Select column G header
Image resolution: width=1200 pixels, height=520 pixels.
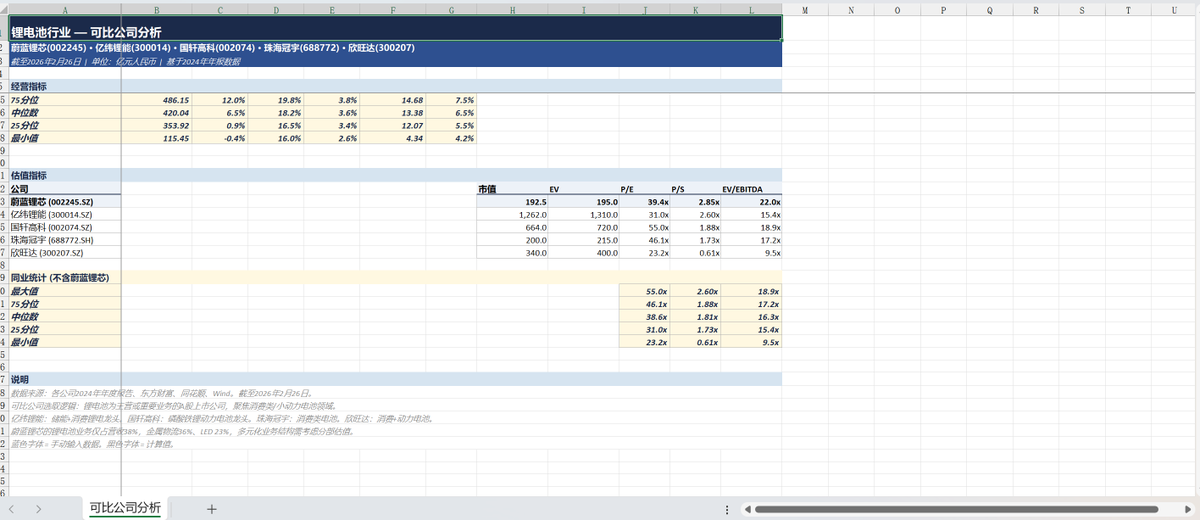point(451,9)
